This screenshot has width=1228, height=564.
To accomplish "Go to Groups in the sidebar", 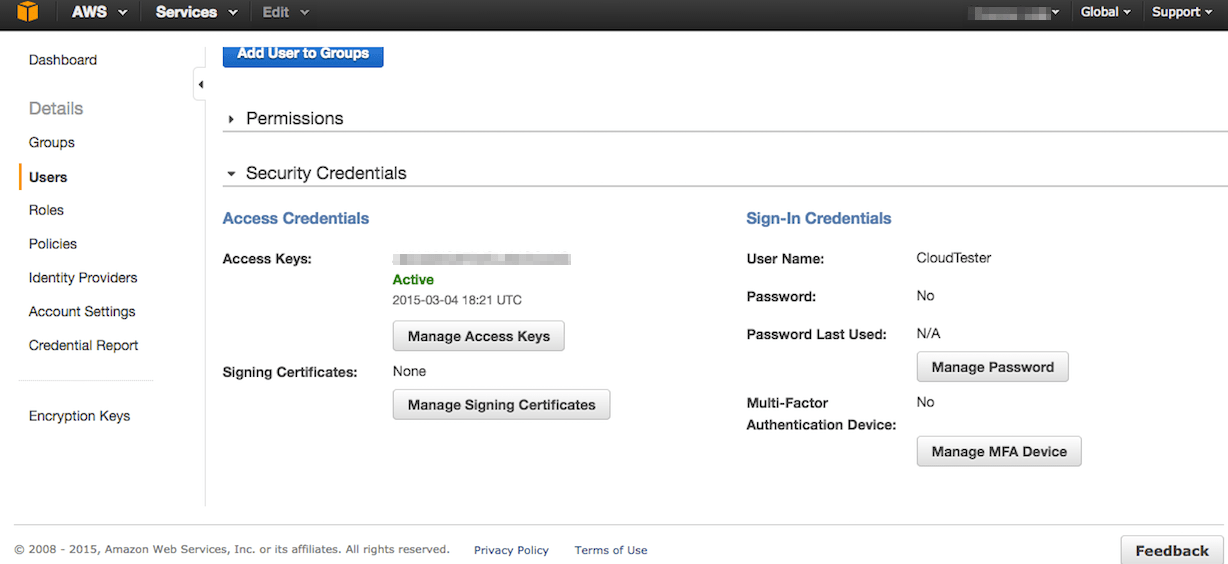I will click(x=52, y=143).
